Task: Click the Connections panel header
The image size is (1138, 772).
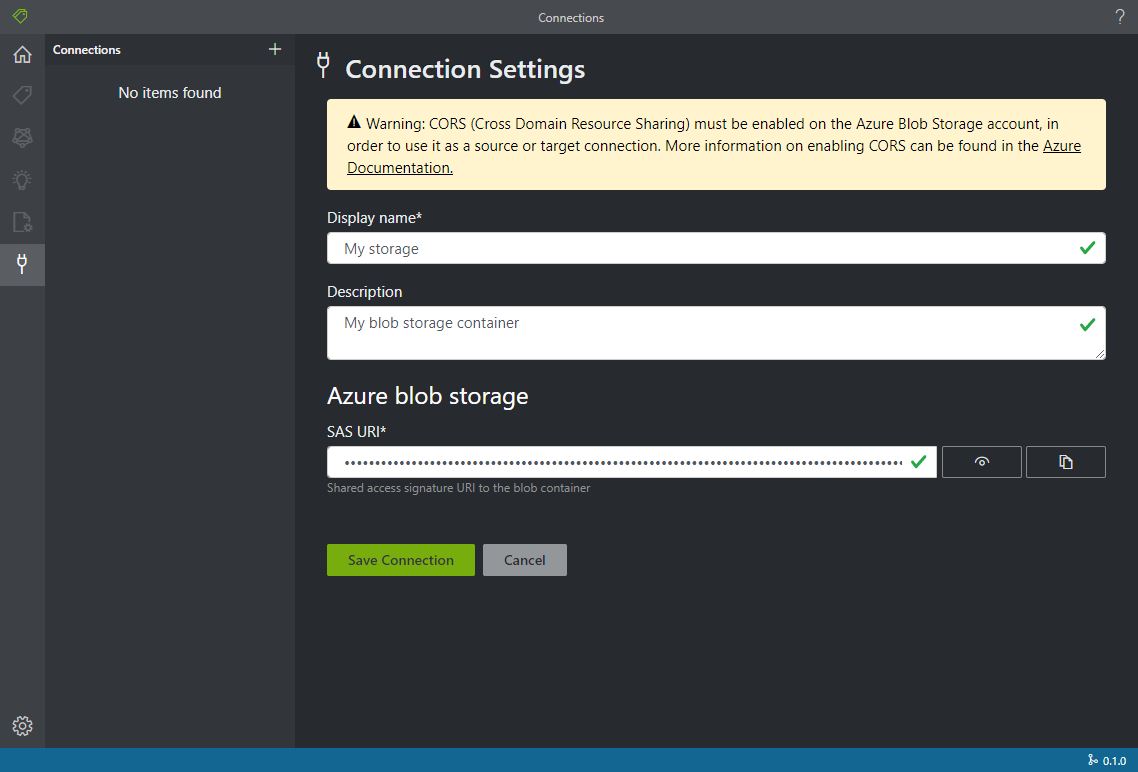Action: coord(86,50)
